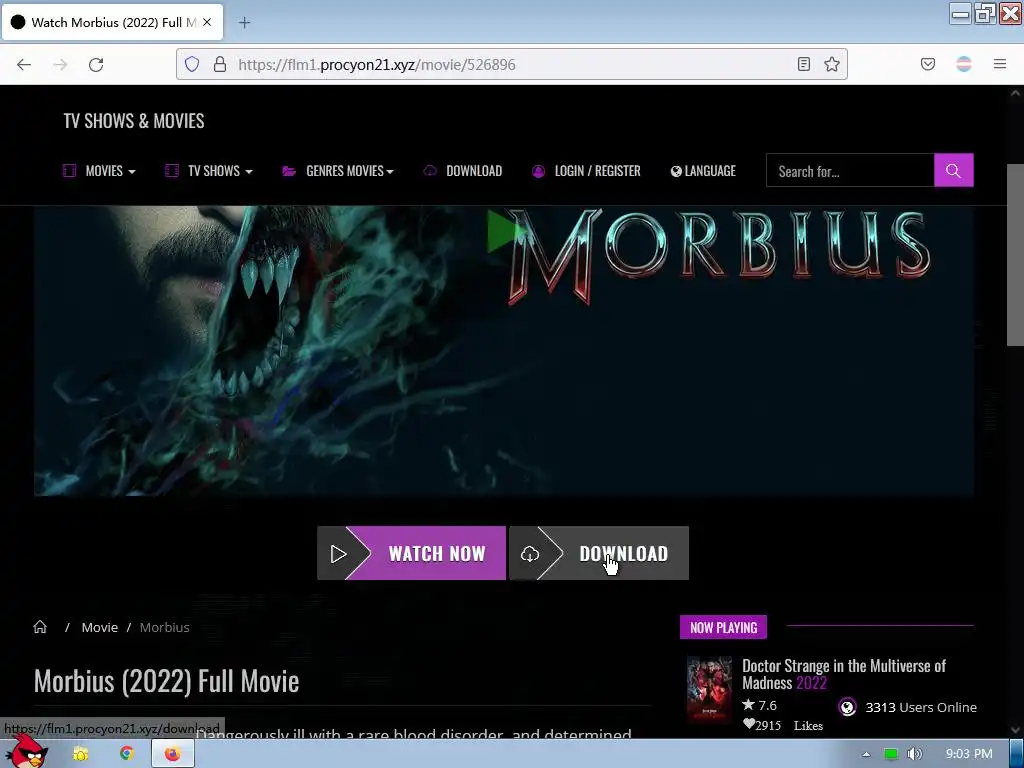Click the Morbius breadcrumb text
The height and width of the screenshot is (768, 1024).
165,627
